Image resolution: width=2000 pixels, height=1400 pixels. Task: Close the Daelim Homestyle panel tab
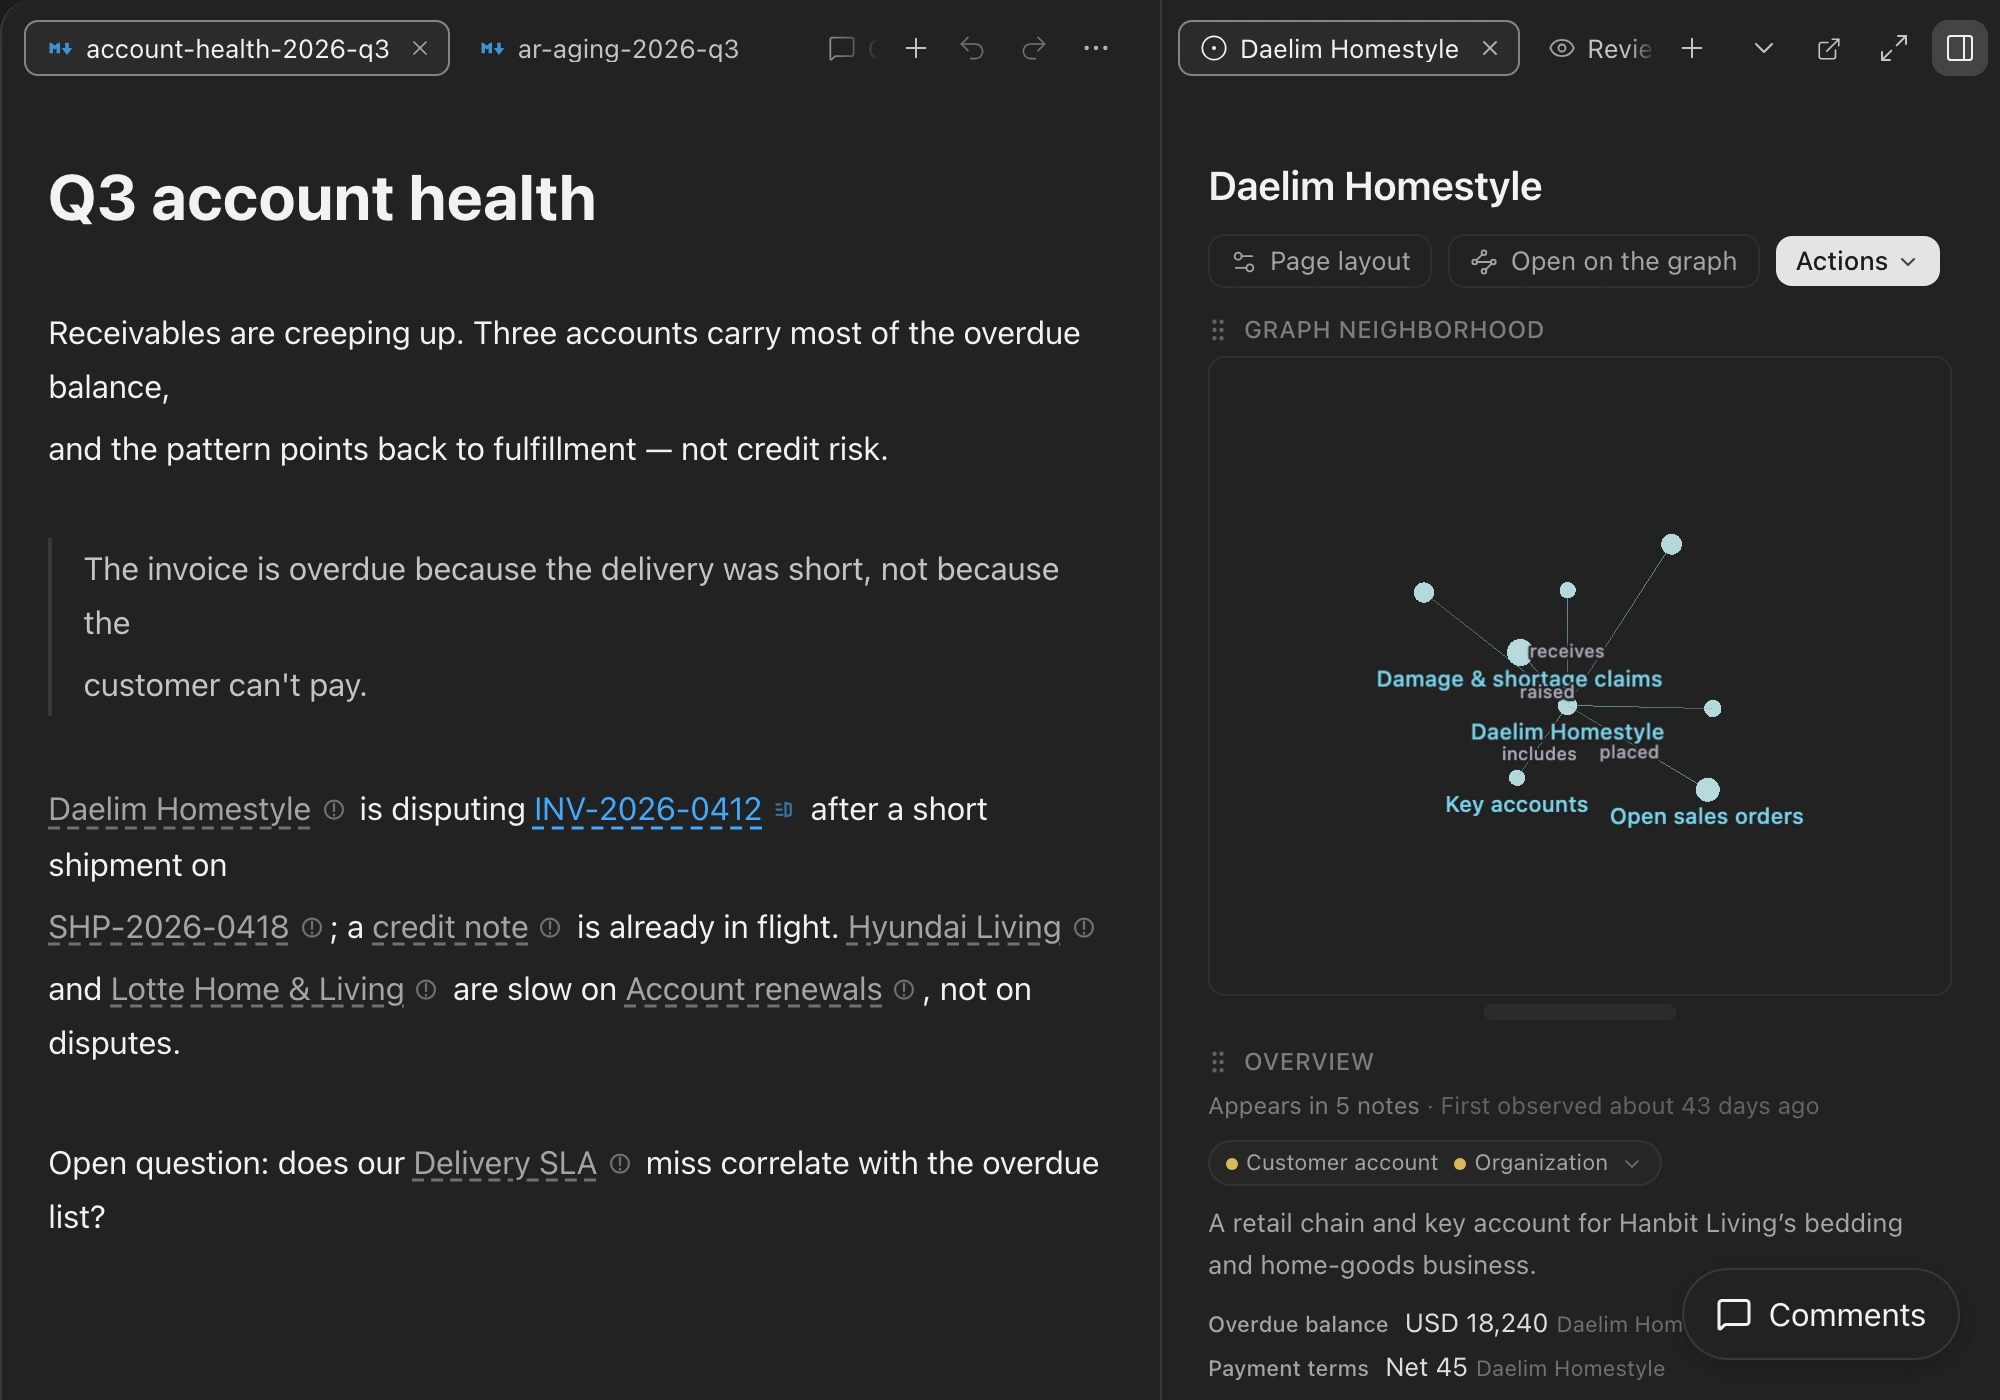pos(1490,48)
